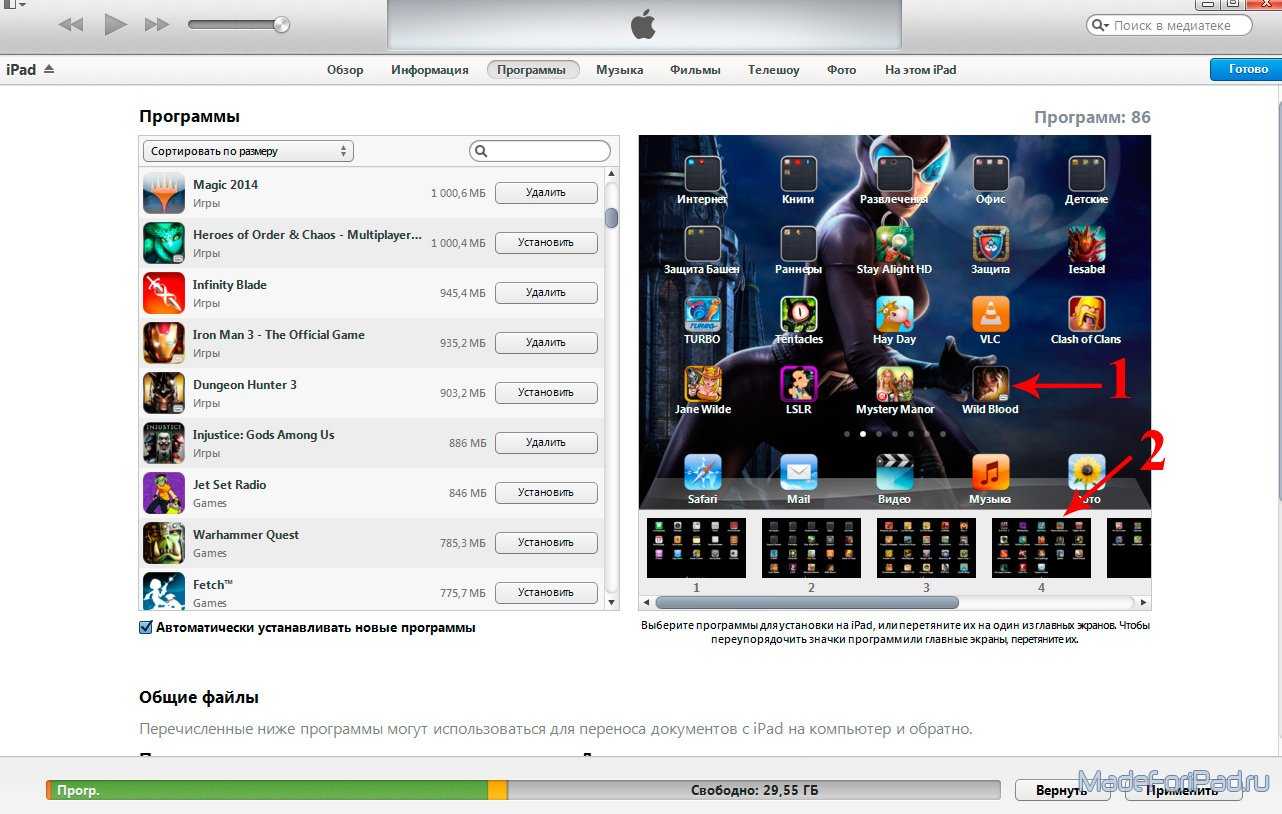Screen dimensions: 1282x814
Task: Install Heroes of Order & Chaos
Action: tap(546, 242)
